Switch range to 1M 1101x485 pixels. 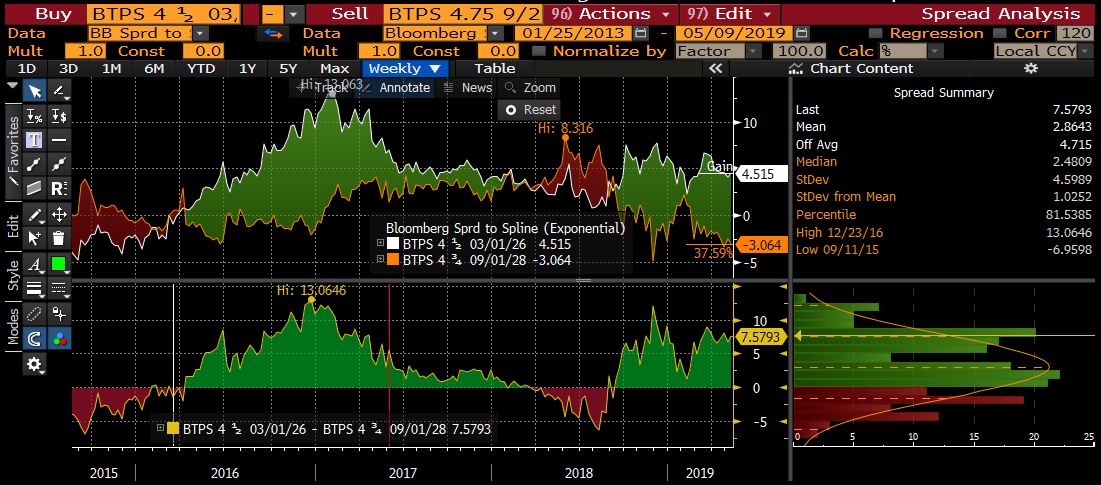pyautogui.click(x=112, y=68)
